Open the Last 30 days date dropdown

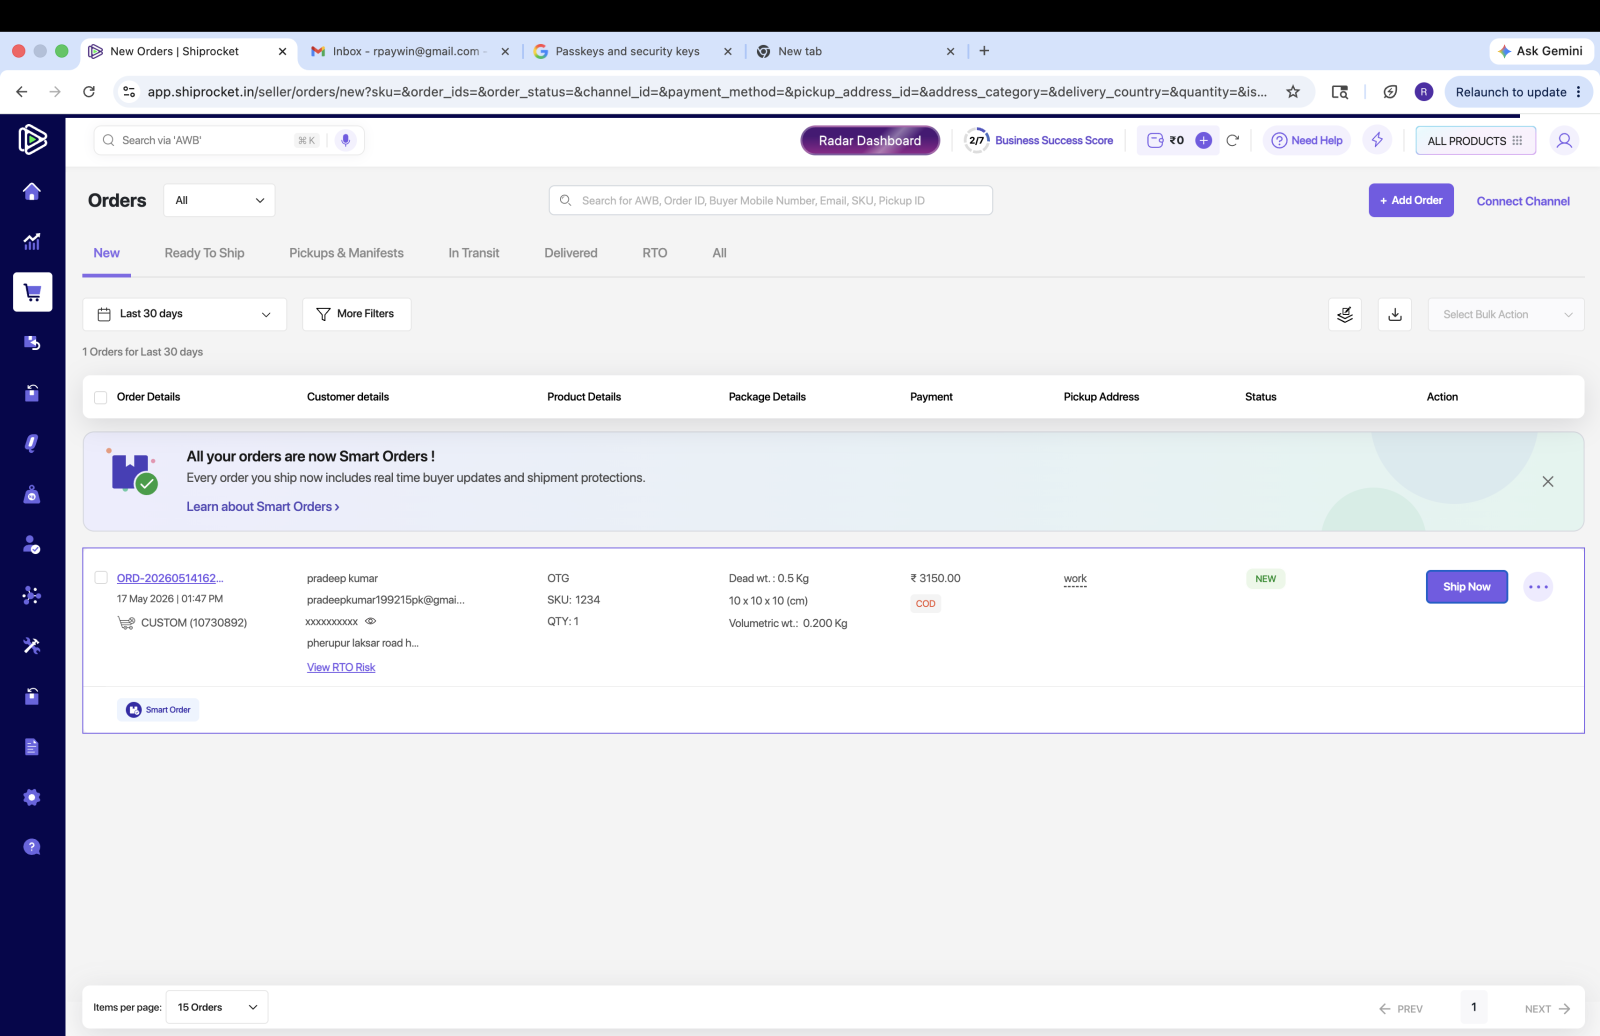coord(184,314)
